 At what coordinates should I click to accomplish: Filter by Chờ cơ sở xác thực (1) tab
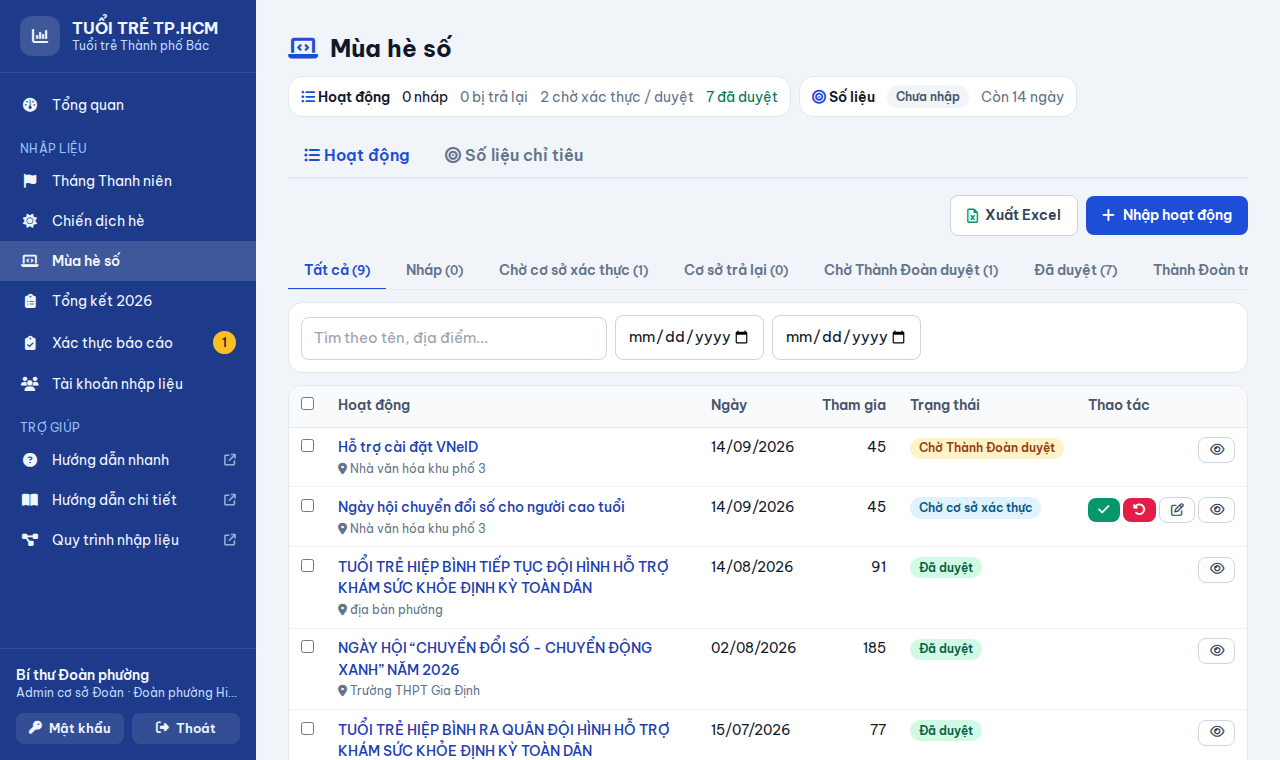[574, 270]
